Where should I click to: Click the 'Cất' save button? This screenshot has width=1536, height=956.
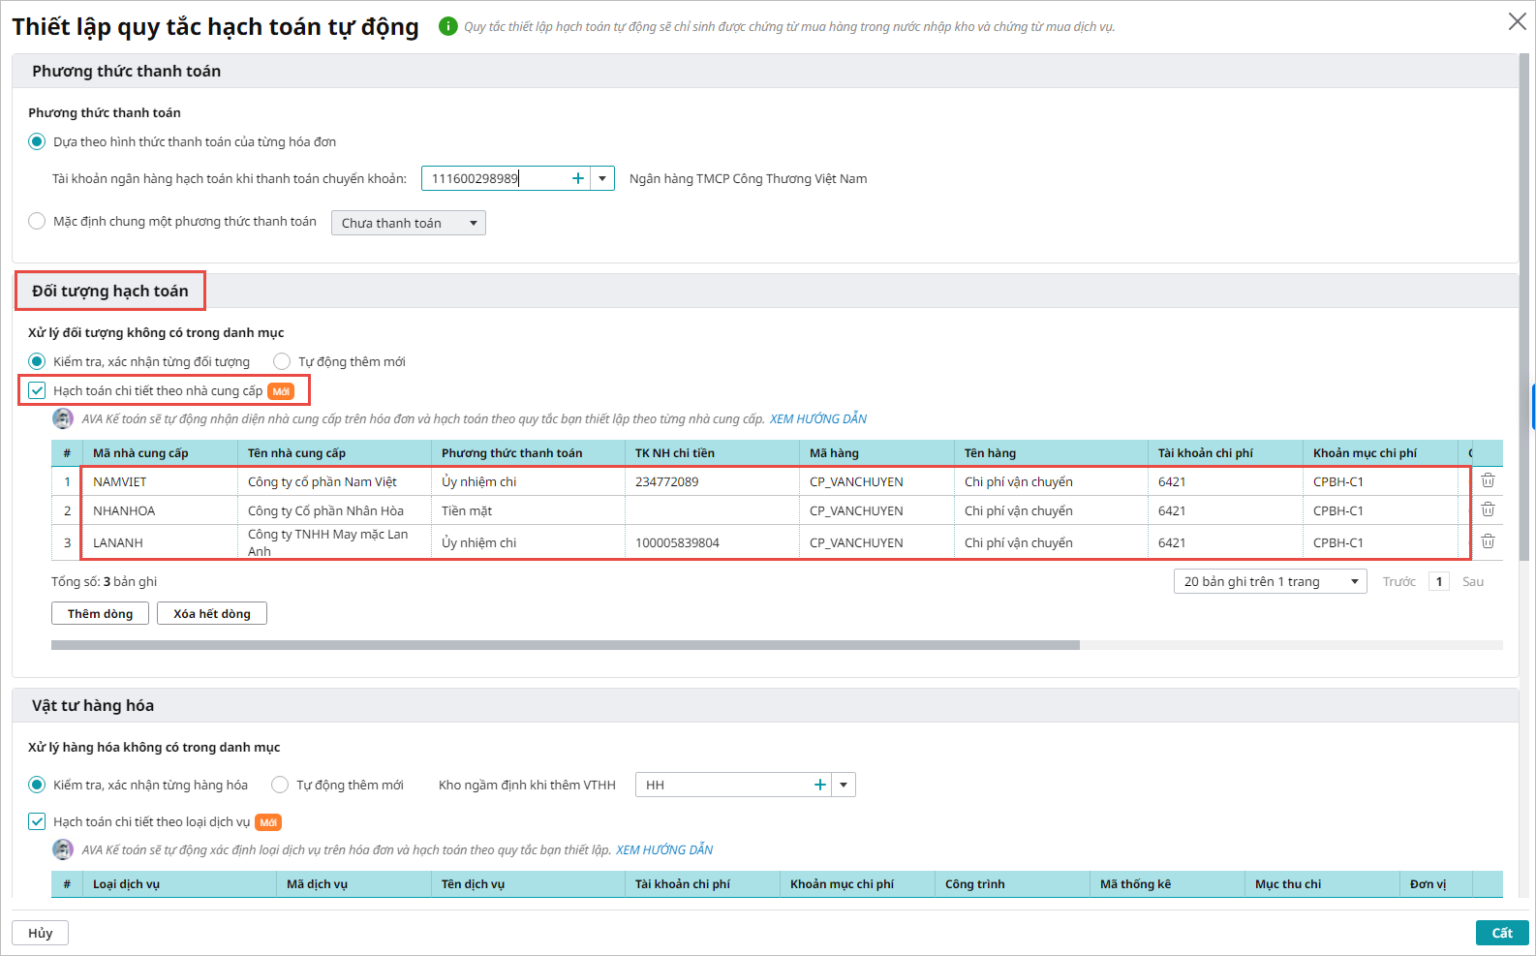tap(1502, 933)
